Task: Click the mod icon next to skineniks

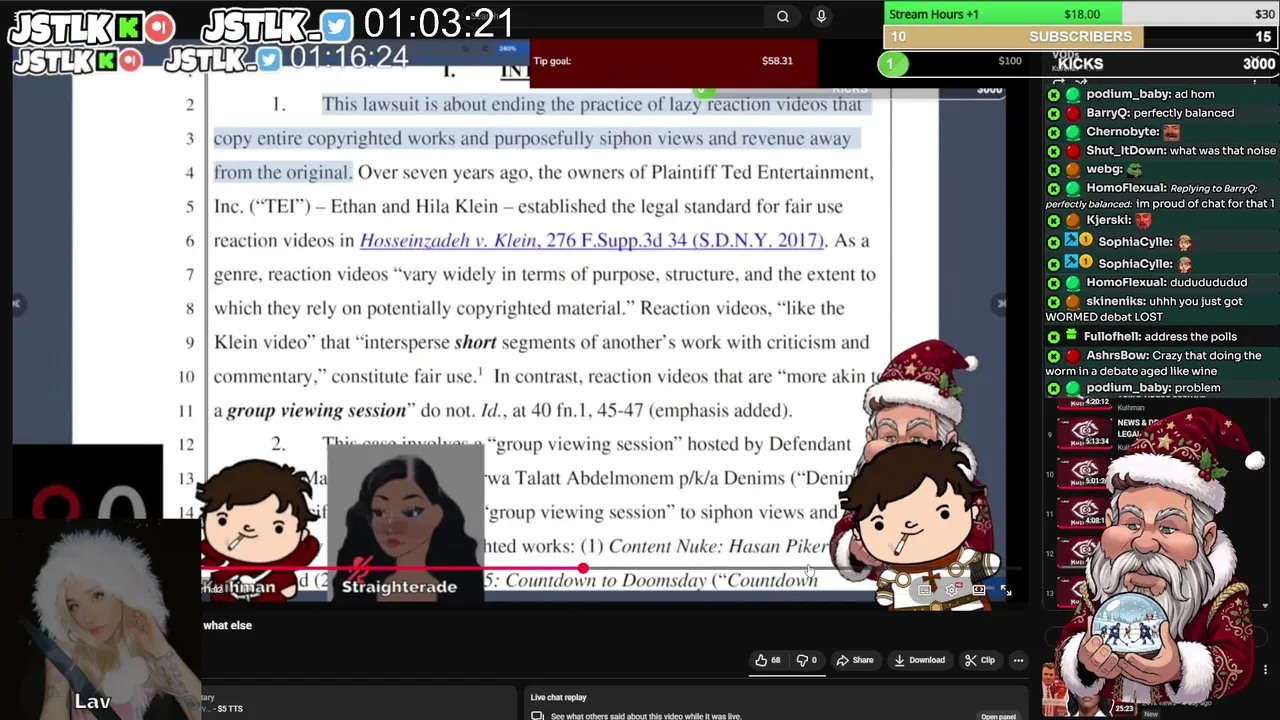Action: [1053, 301]
